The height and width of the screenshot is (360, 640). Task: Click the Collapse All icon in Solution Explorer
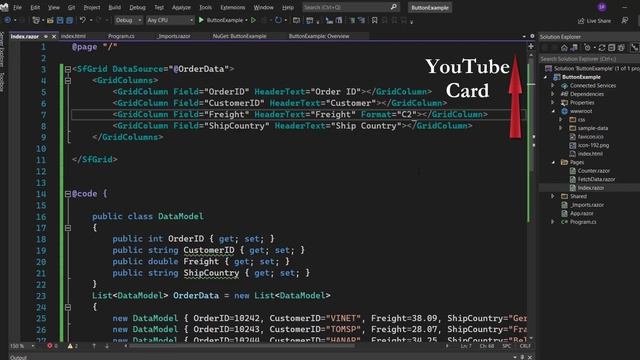(x=611, y=48)
